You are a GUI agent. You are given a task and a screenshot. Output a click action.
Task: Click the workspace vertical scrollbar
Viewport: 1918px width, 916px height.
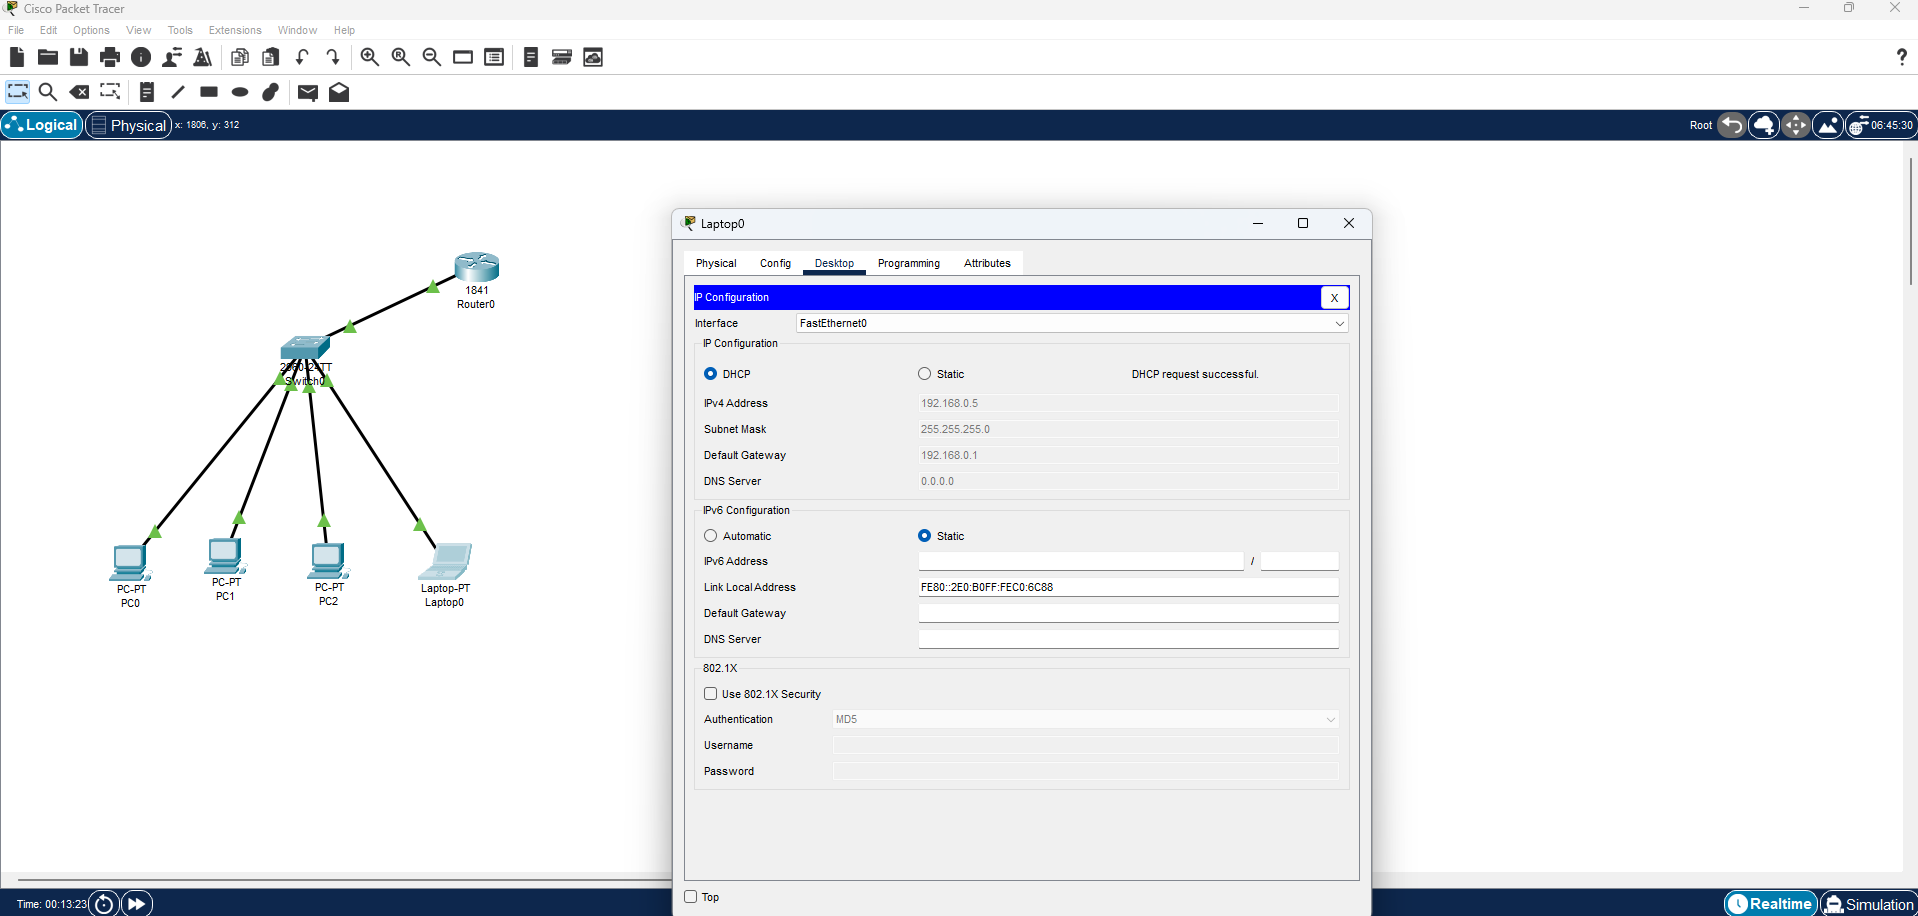pos(1910,220)
